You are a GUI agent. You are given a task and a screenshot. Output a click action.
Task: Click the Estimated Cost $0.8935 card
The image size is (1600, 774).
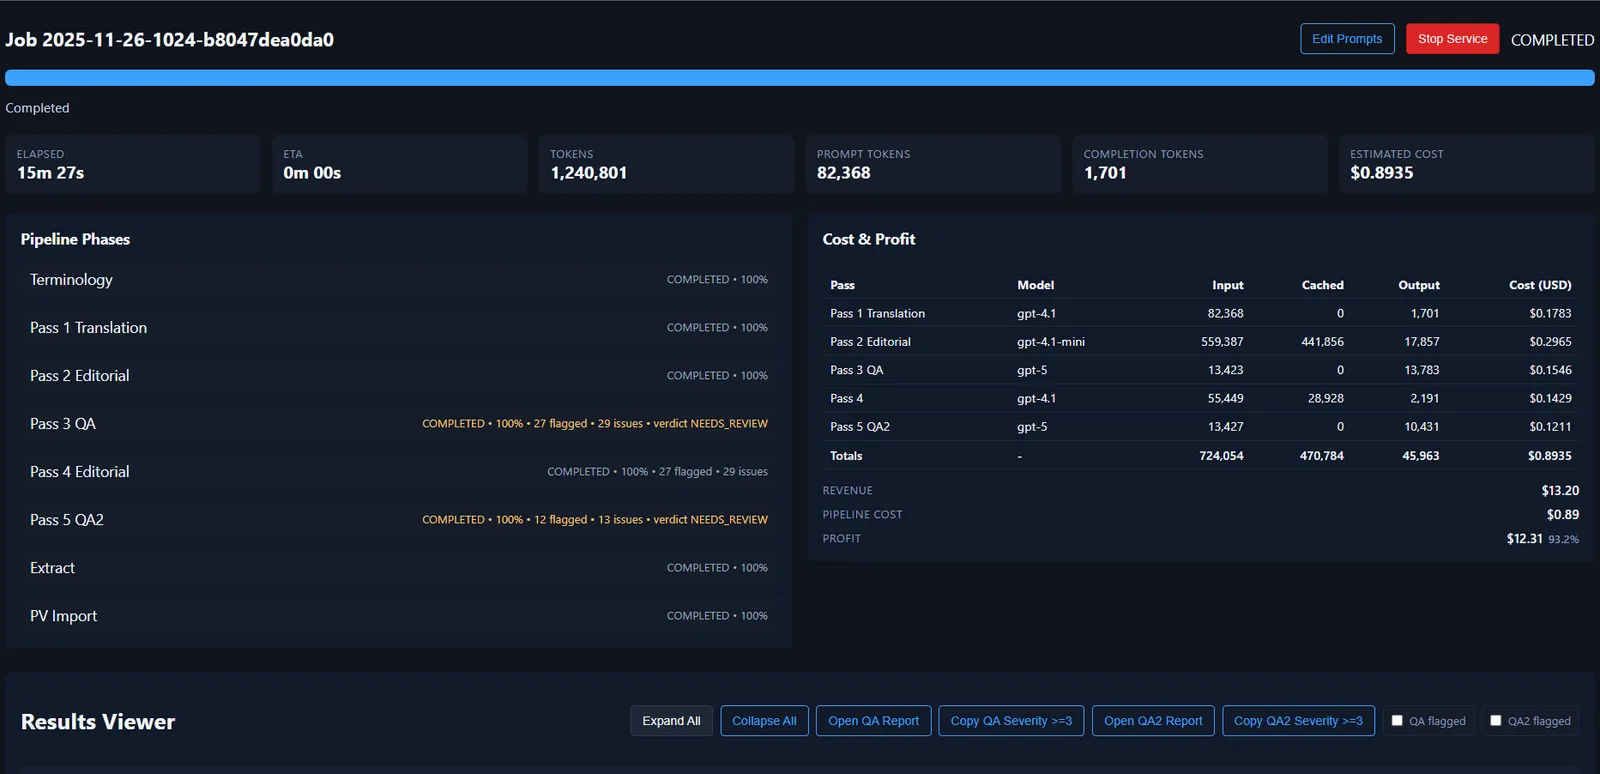[x=1467, y=164]
